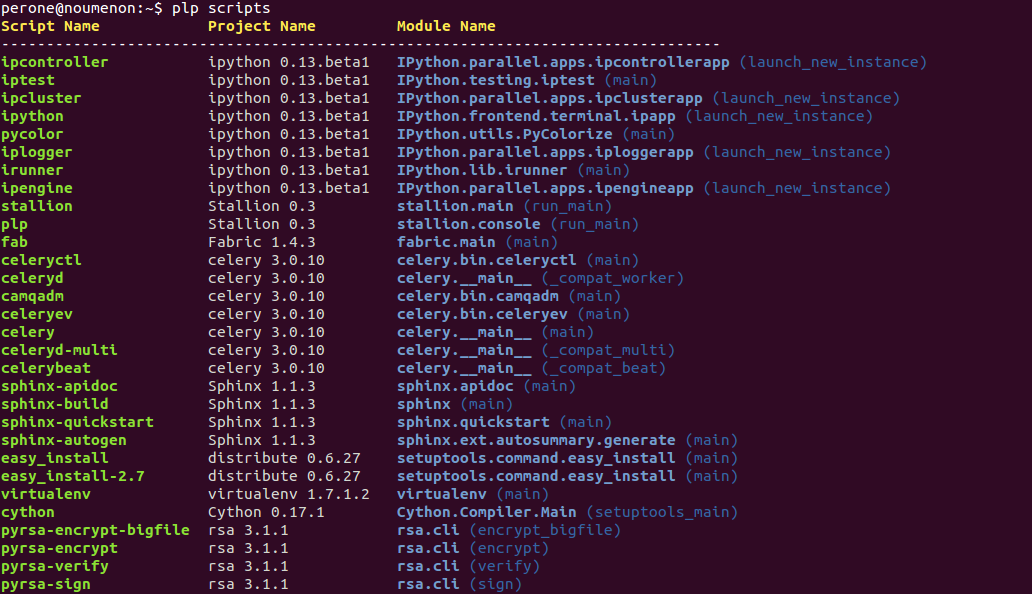Click the Project Name column header
Screen dimensions: 1032x594
(x=261, y=26)
